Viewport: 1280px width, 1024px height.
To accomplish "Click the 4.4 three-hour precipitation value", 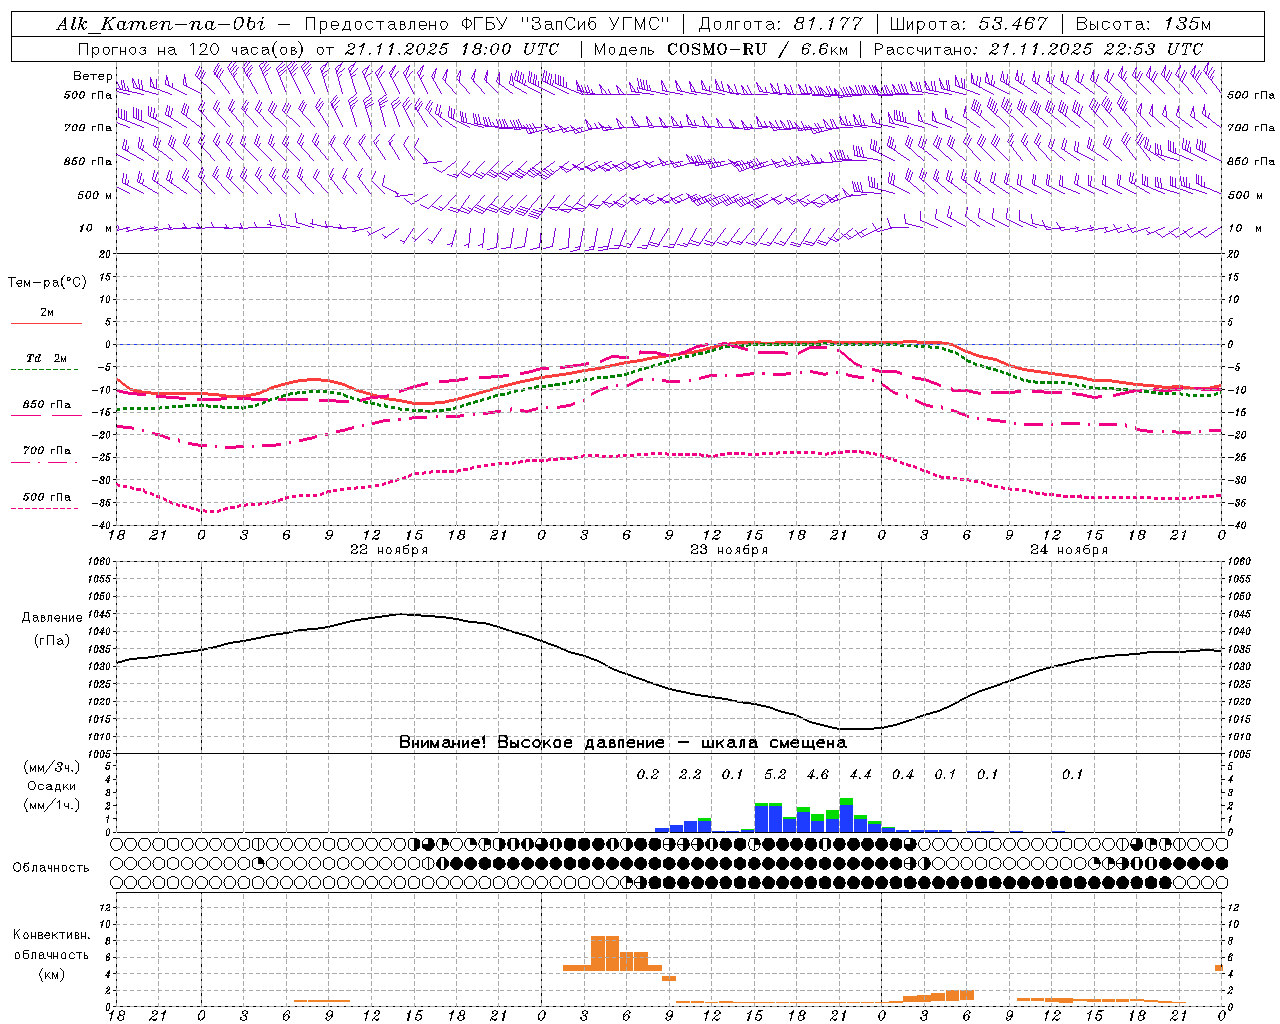I will 860,774.
